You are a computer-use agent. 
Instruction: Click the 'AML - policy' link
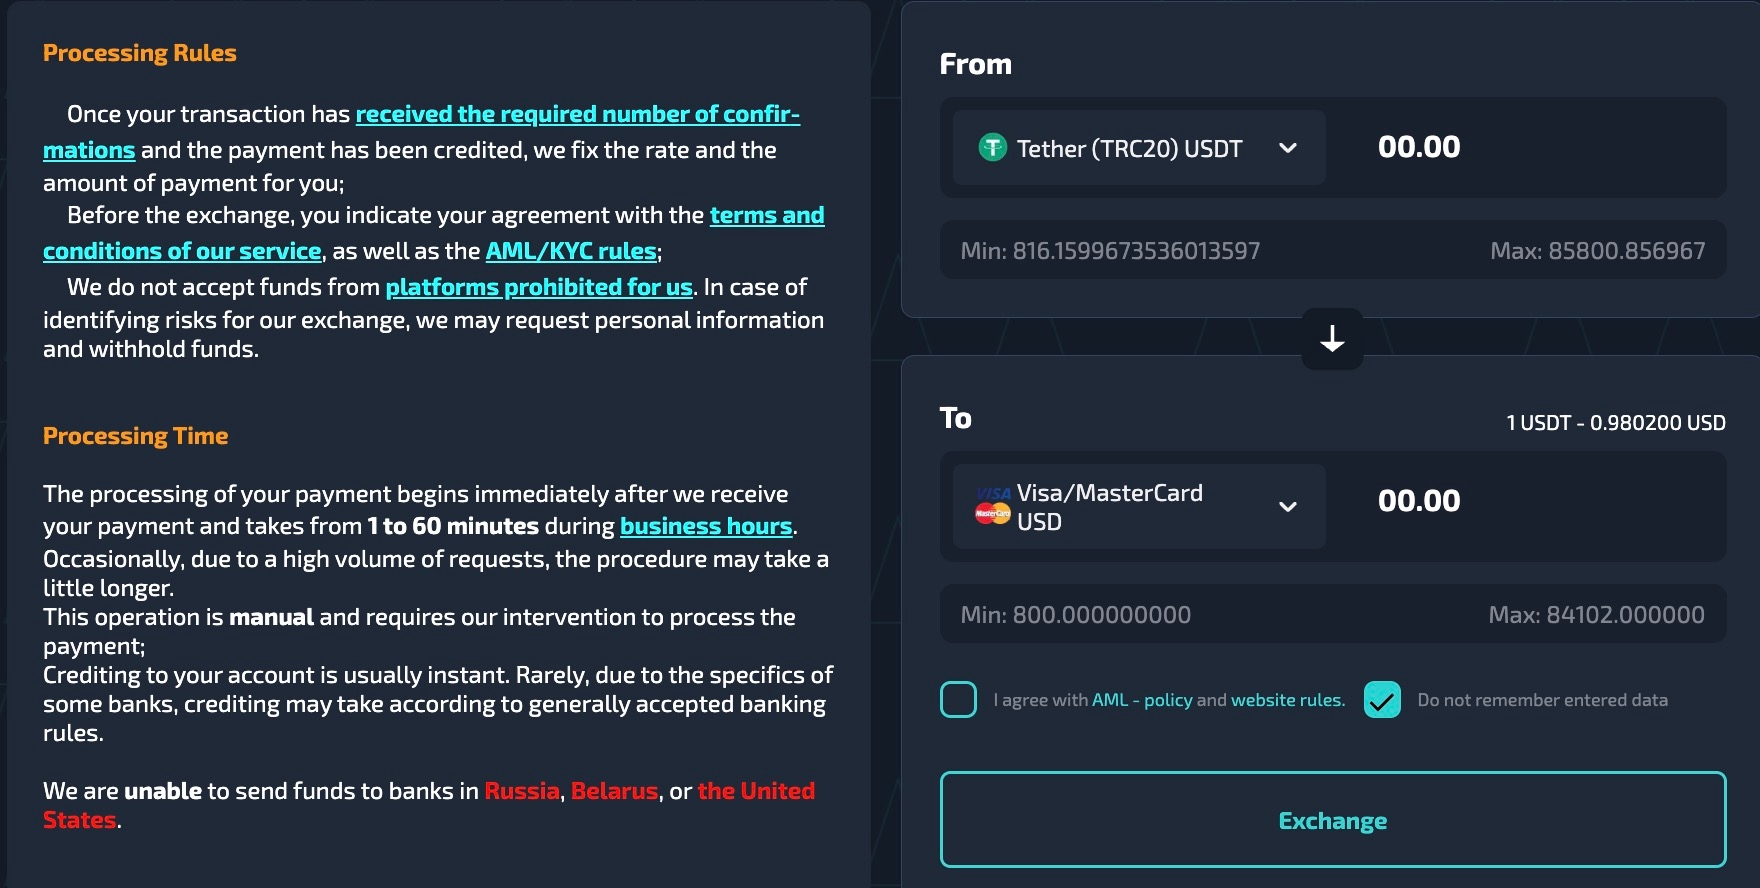[x=1142, y=700]
